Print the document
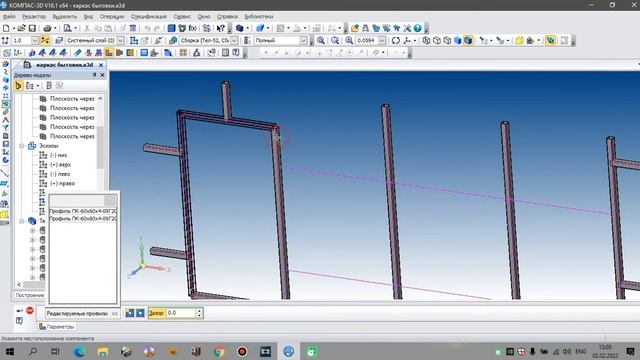640x360 pixels. (x=47, y=28)
